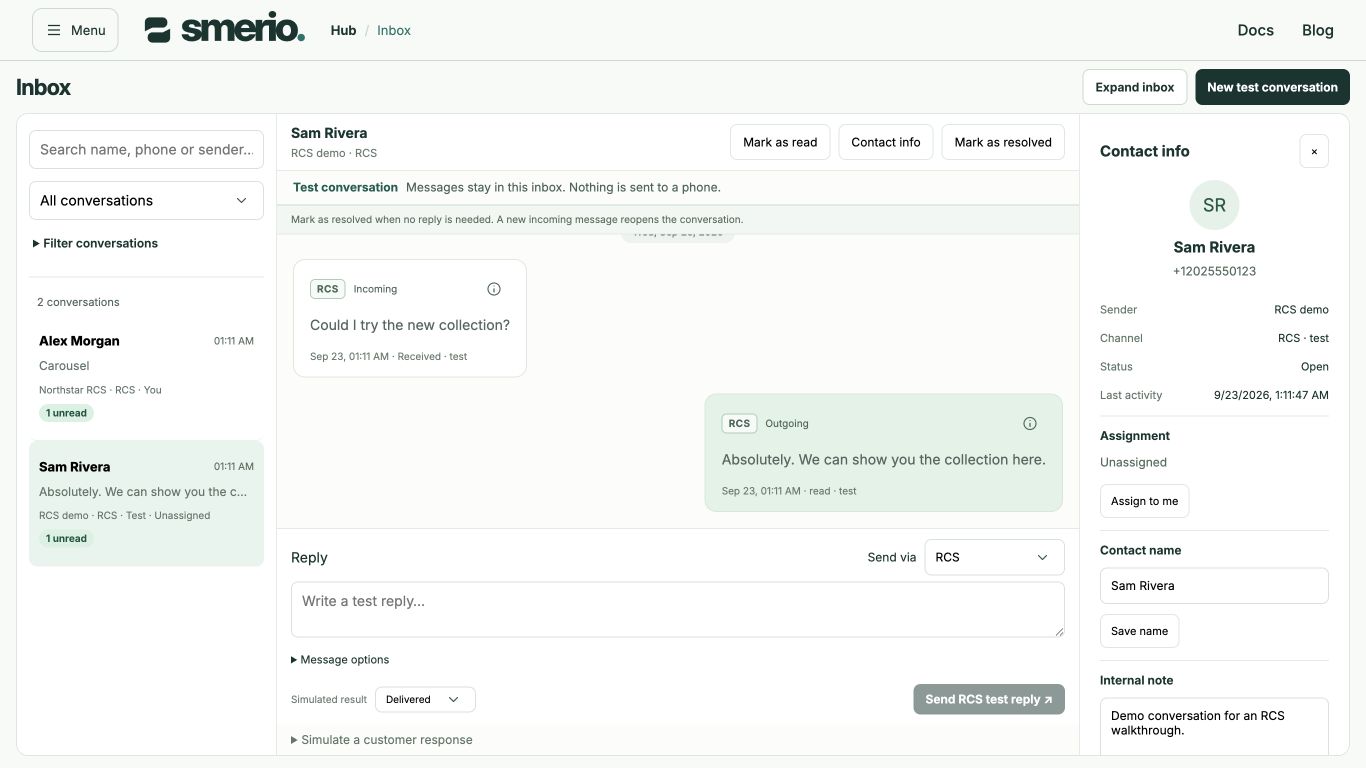Screen dimensions: 1366x768
Task: Open the hamburger Menu button
Action: pyautogui.click(x=75, y=30)
